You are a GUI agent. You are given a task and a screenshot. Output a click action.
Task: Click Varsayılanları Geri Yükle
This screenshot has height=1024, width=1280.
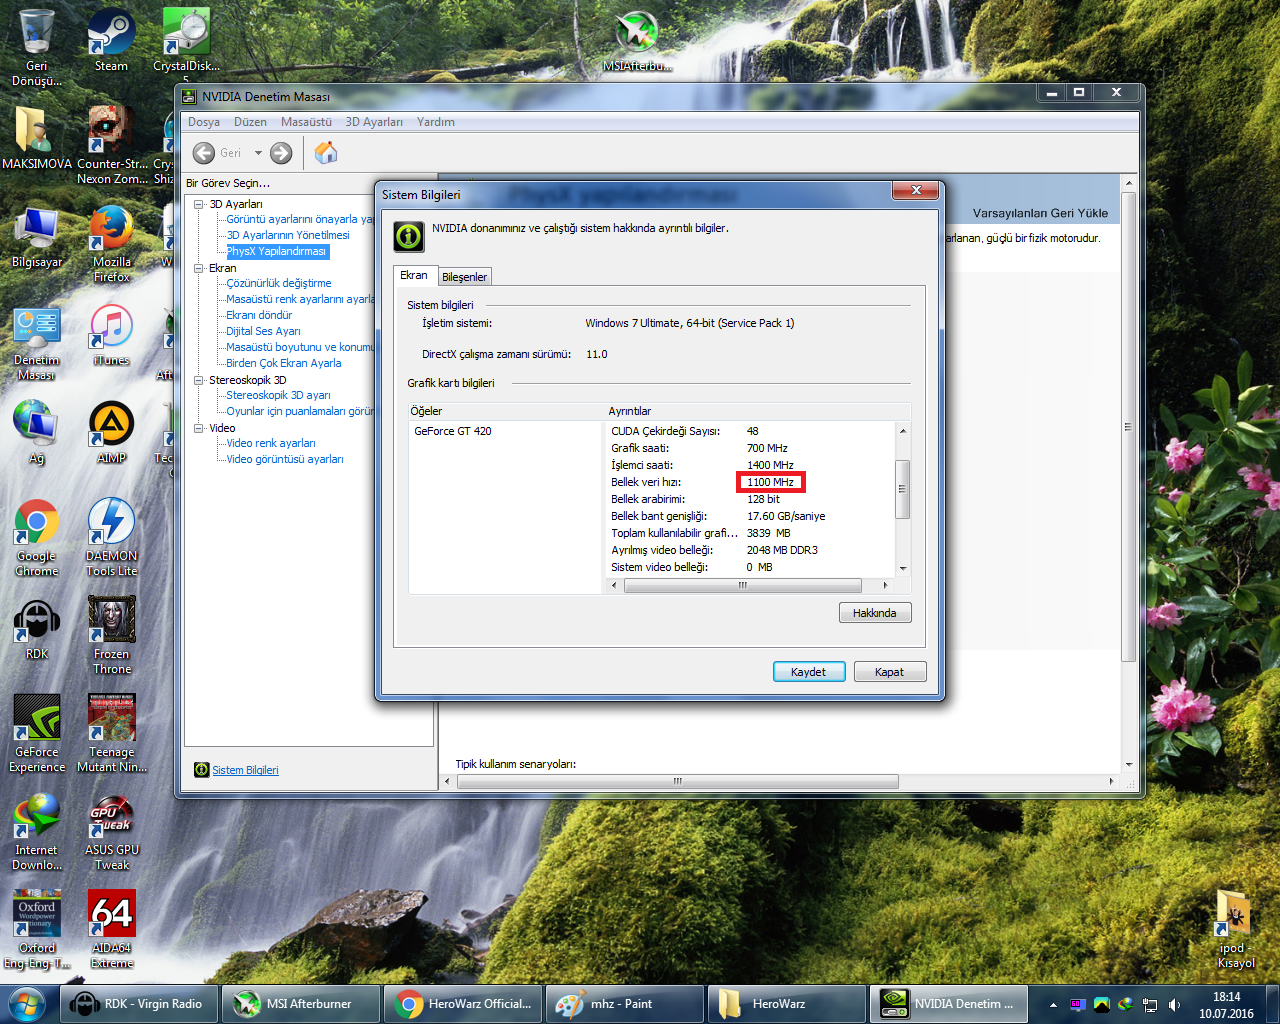point(1040,213)
